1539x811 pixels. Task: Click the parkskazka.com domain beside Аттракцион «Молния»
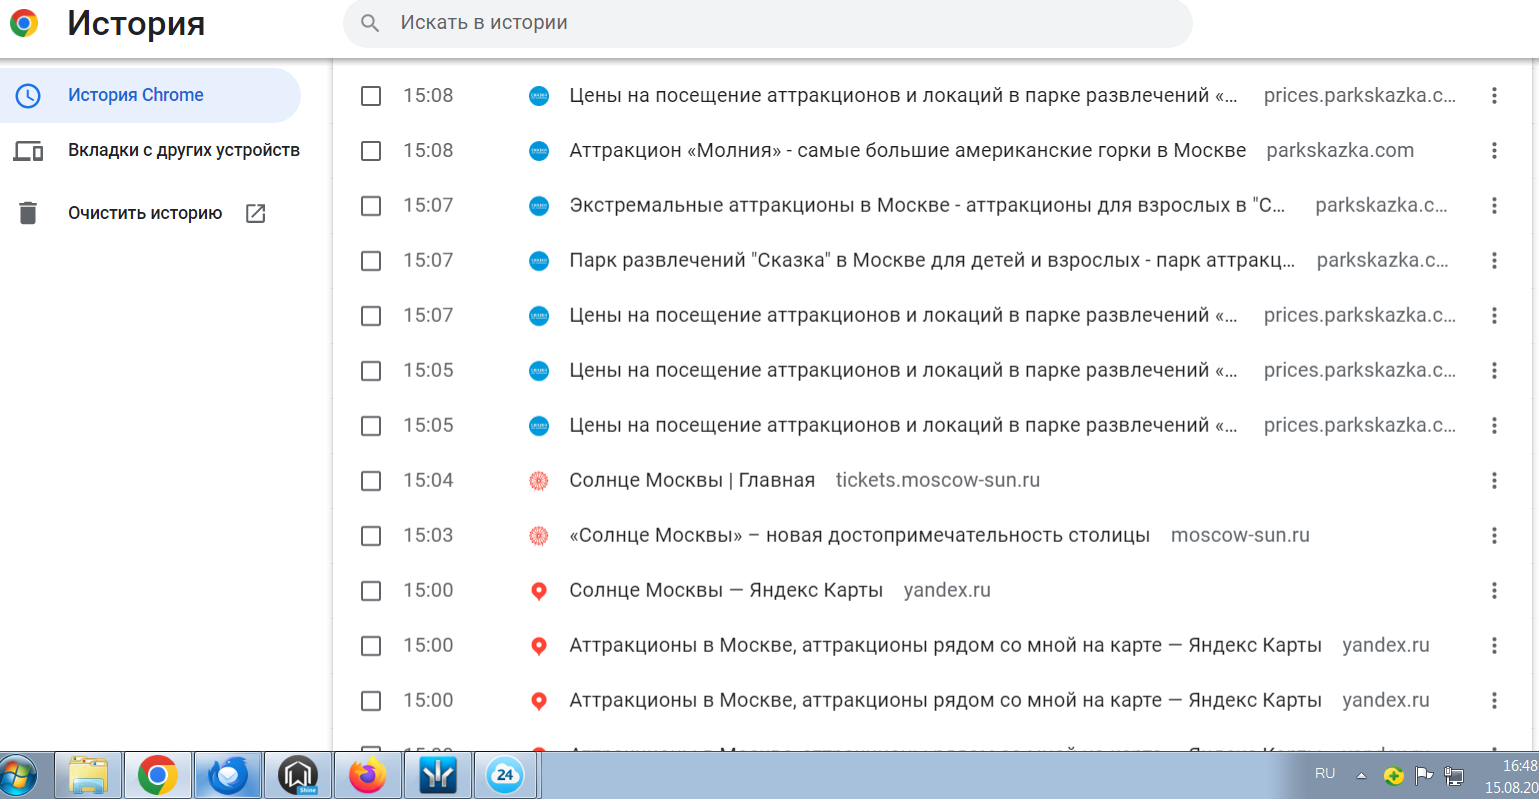(x=1340, y=151)
